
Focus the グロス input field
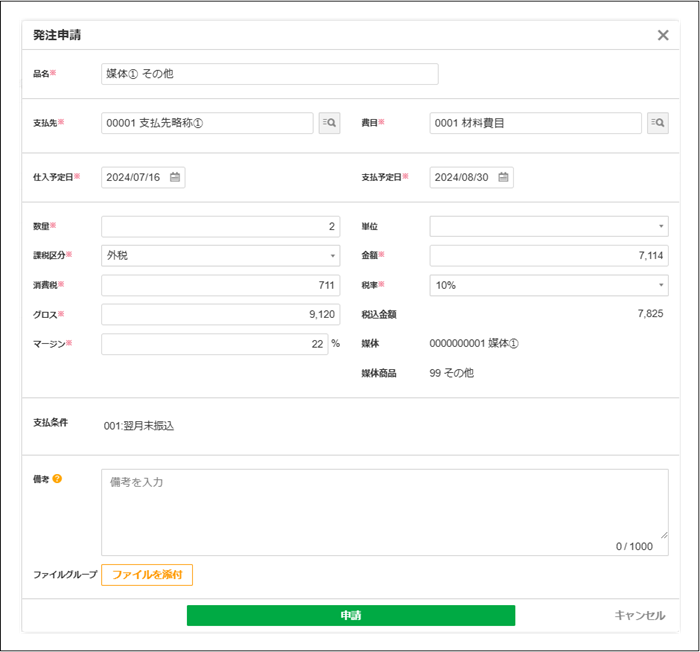point(220,315)
